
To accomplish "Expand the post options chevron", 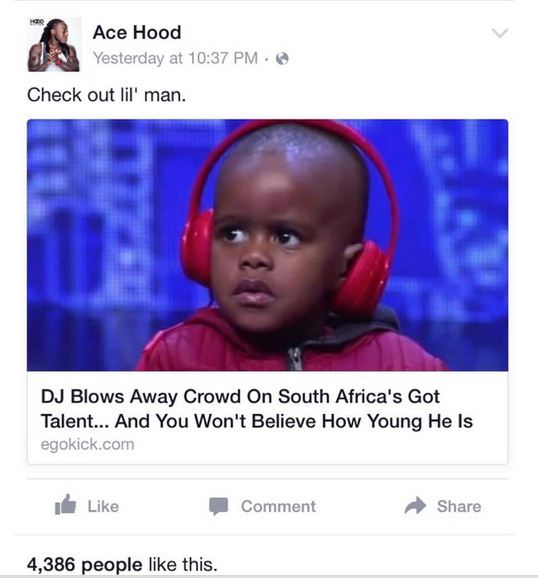I will [x=500, y=33].
